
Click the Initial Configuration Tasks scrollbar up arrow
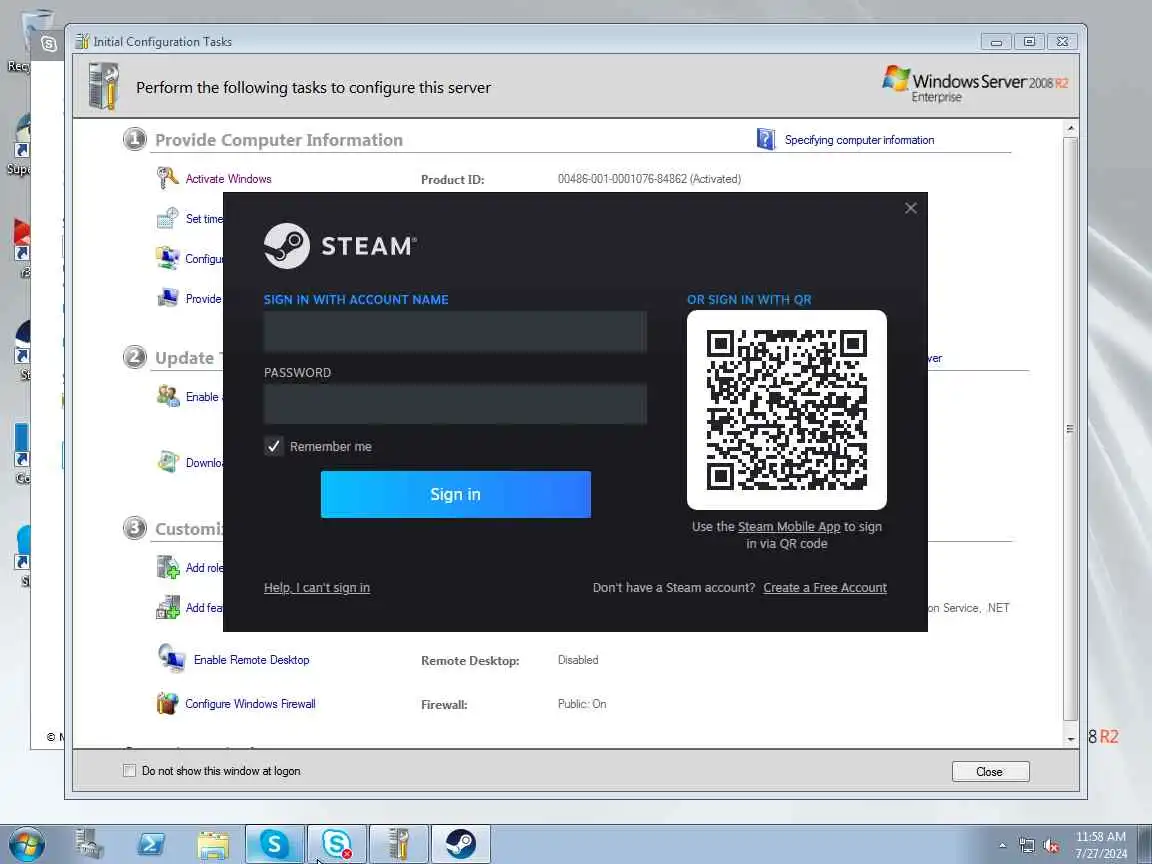[1070, 129]
